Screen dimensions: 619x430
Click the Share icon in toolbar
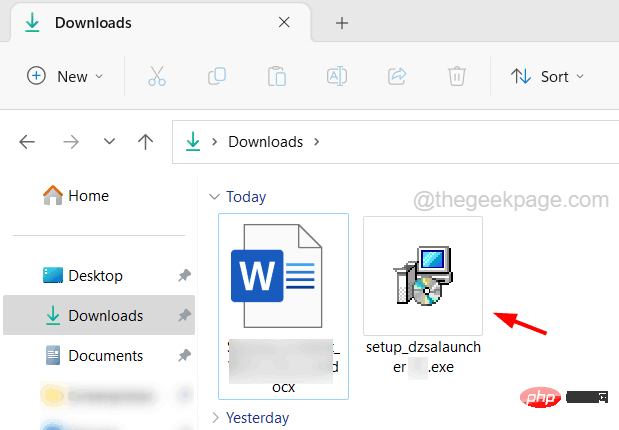[x=397, y=76]
